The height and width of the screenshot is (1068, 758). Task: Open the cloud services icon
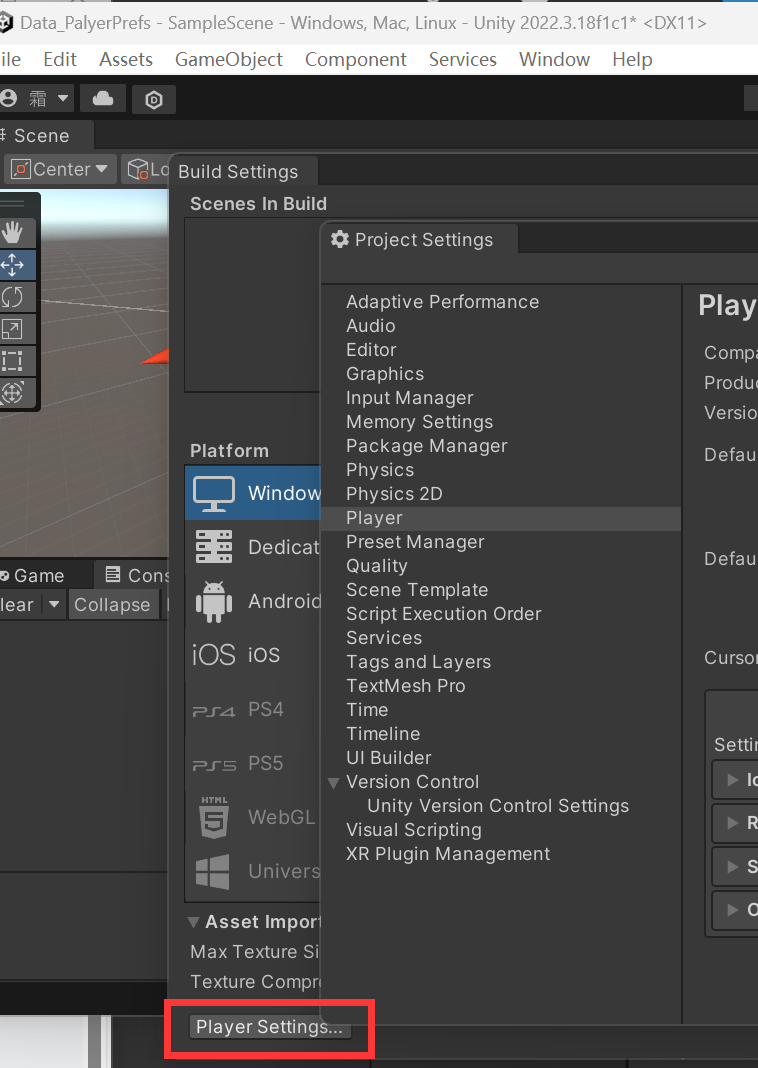(103, 99)
